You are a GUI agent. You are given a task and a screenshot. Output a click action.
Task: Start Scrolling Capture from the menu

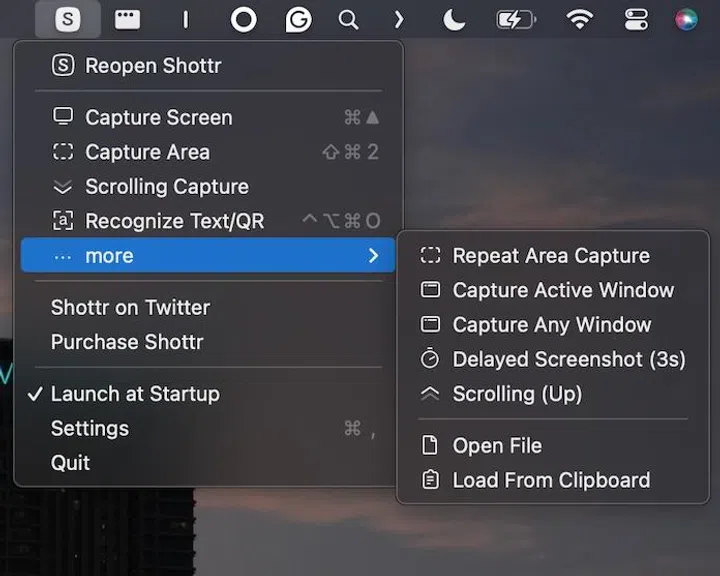pyautogui.click(x=208, y=186)
